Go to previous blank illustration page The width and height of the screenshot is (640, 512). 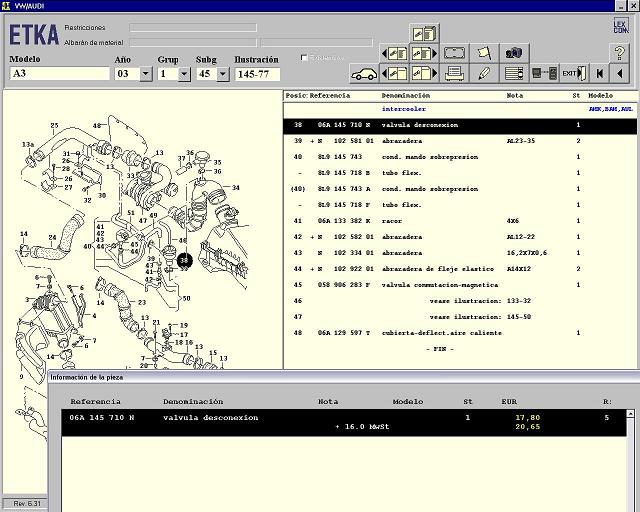tap(394, 74)
